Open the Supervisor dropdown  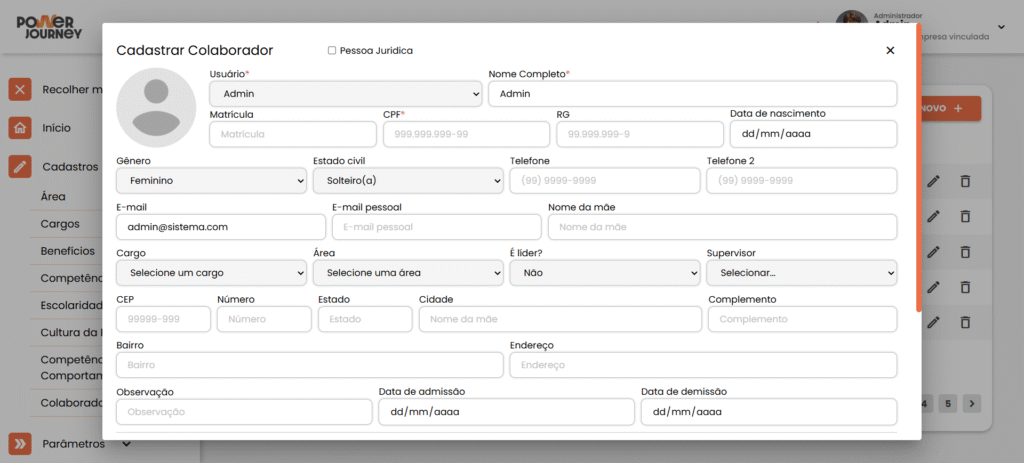(801, 273)
